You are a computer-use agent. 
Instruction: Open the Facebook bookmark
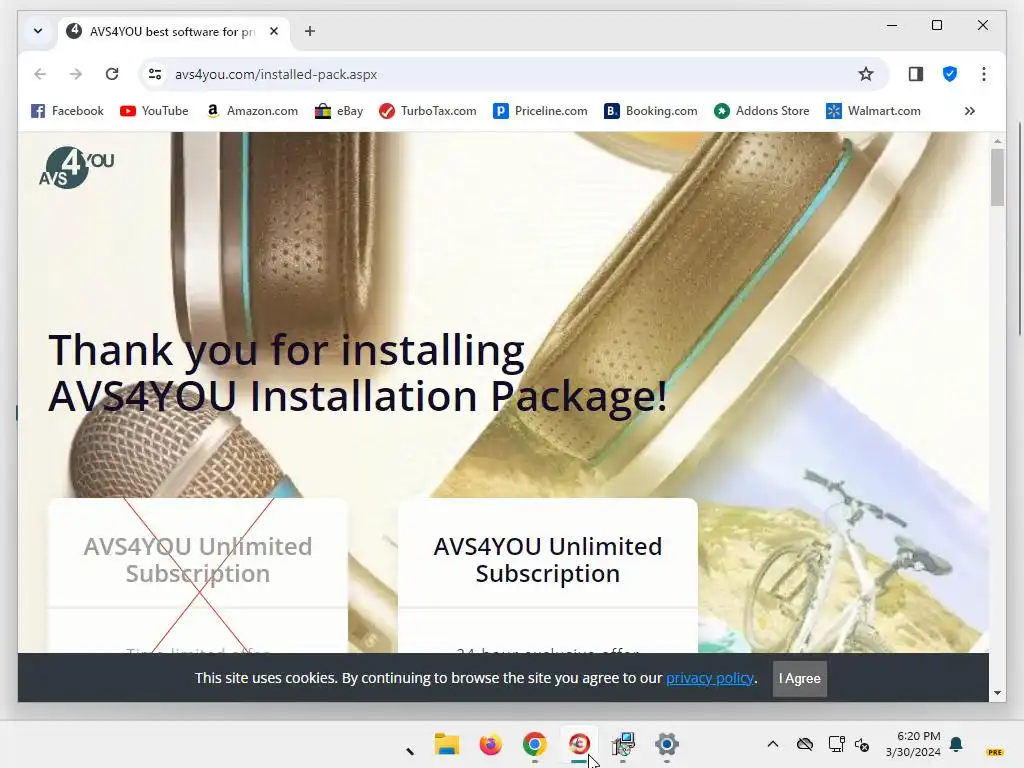click(x=67, y=111)
